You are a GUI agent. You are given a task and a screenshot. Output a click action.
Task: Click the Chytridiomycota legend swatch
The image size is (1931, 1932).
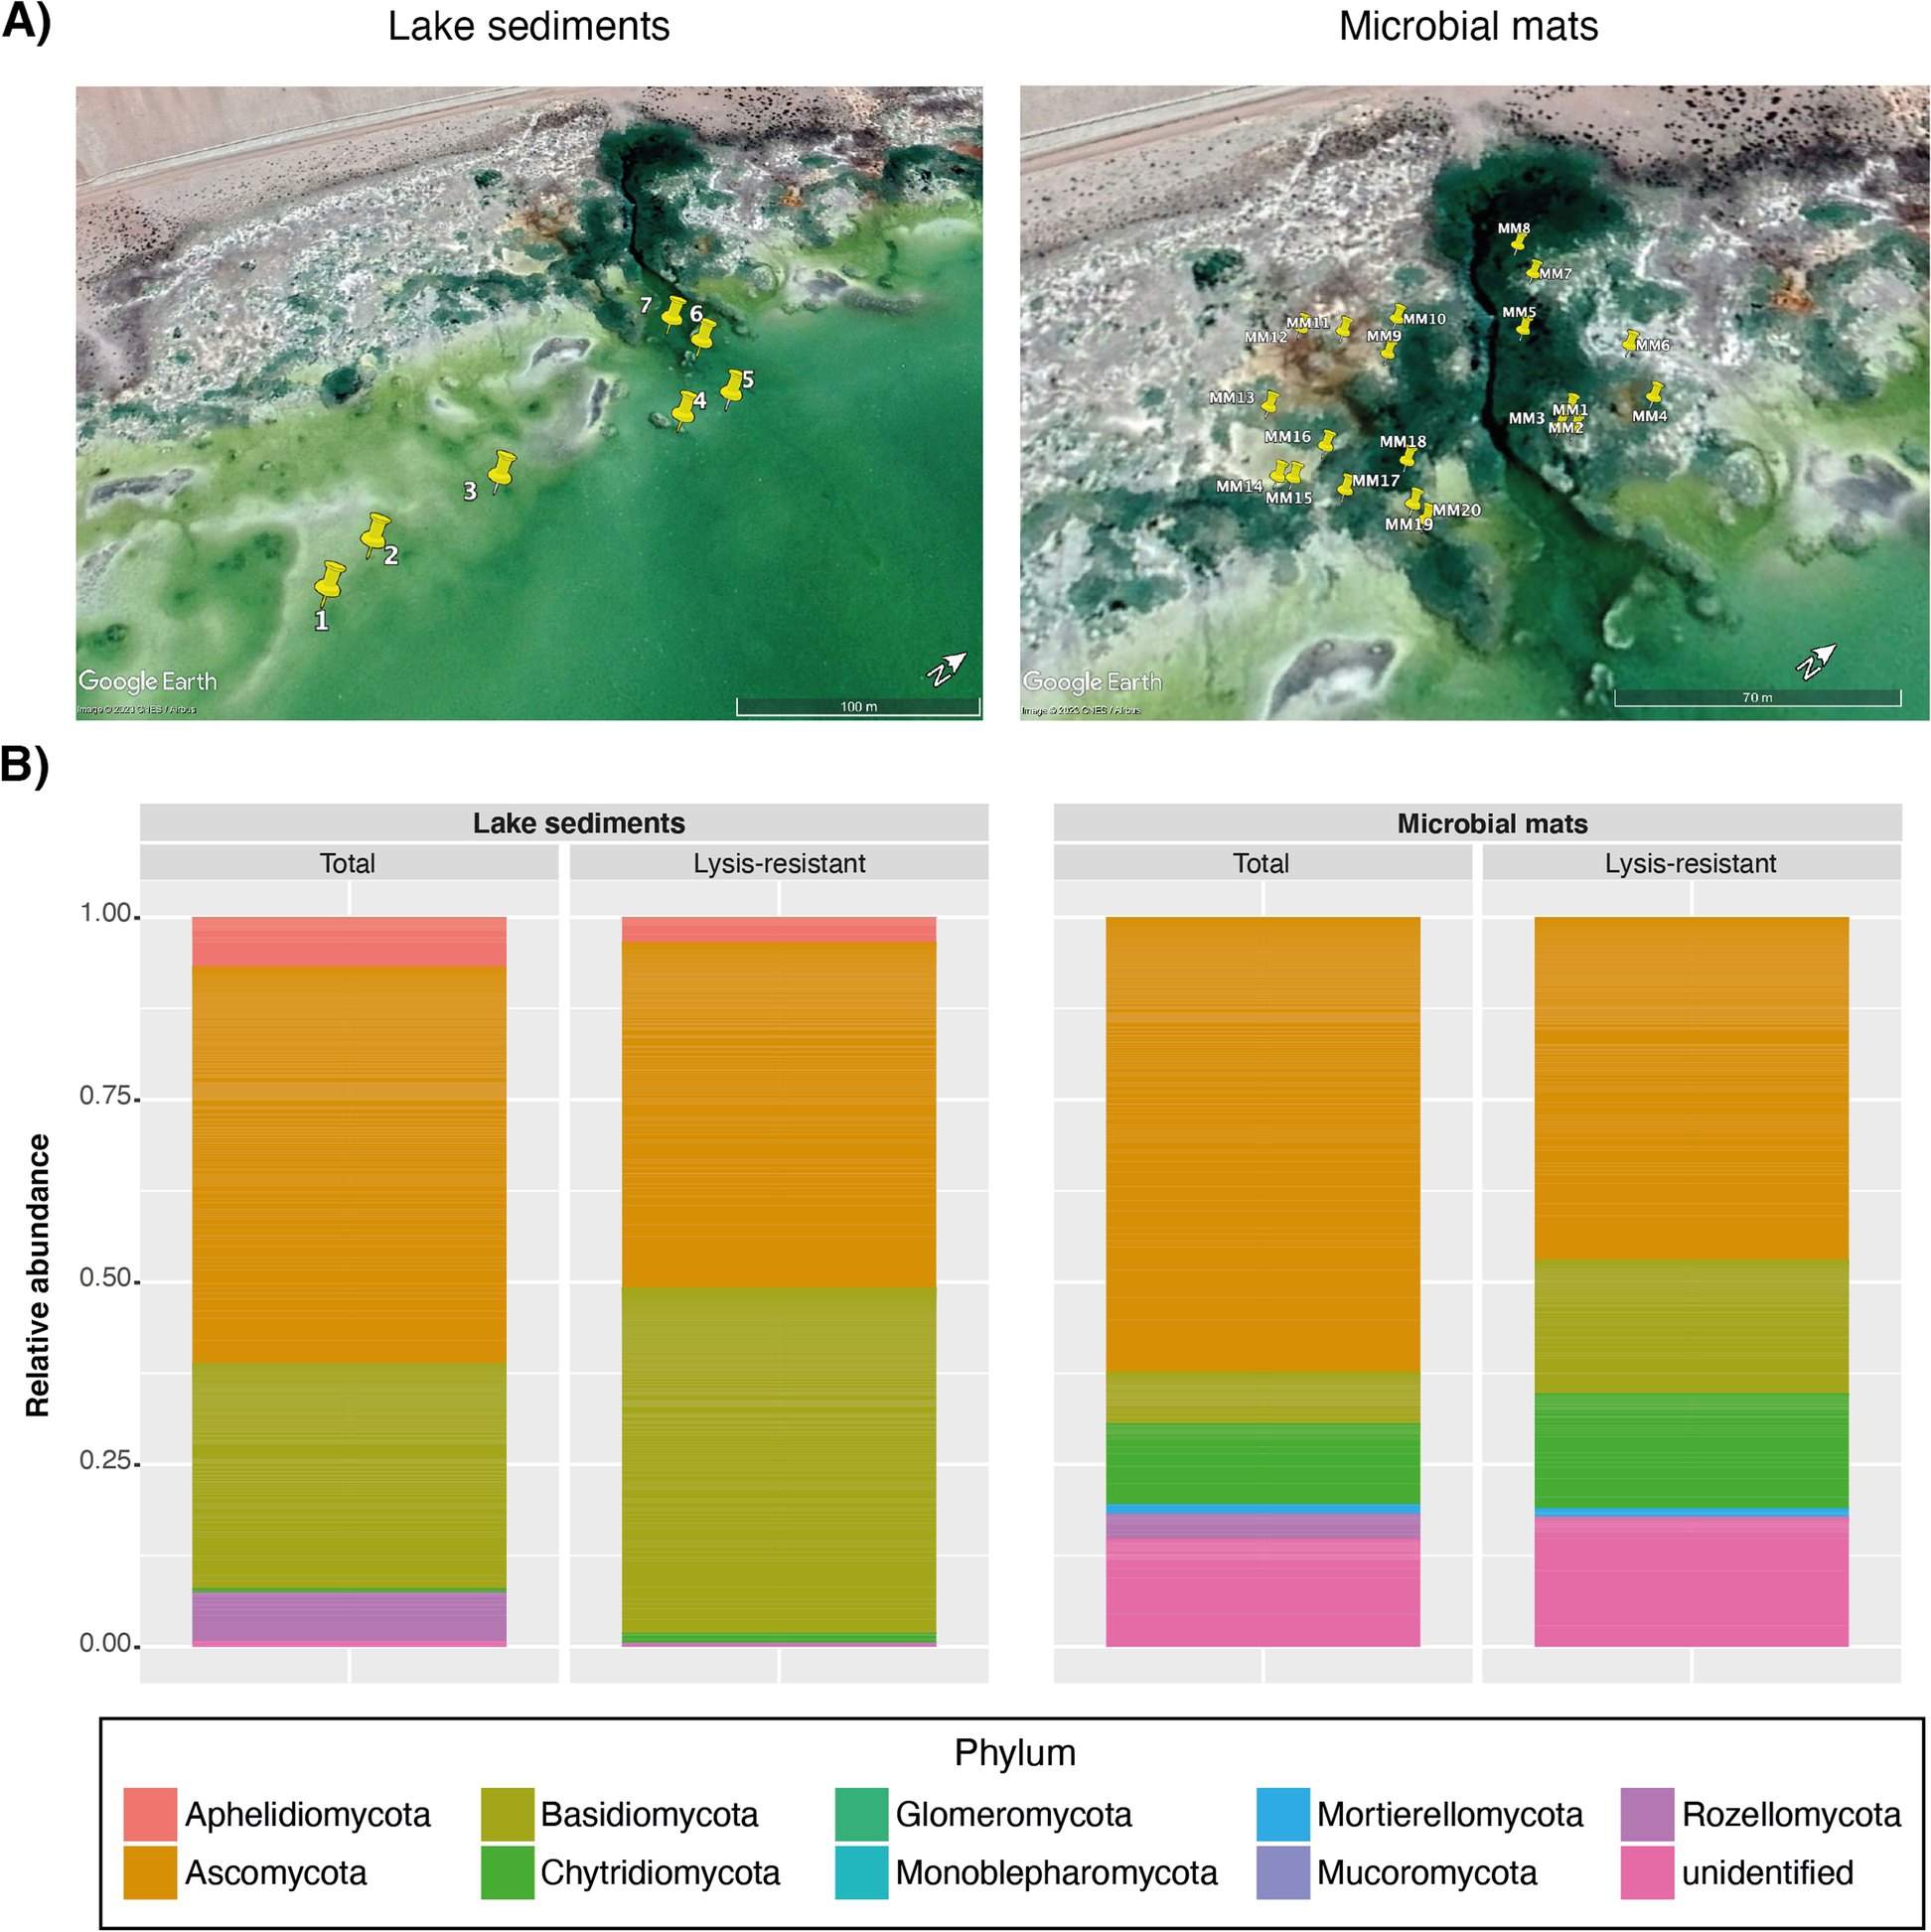point(507,1872)
